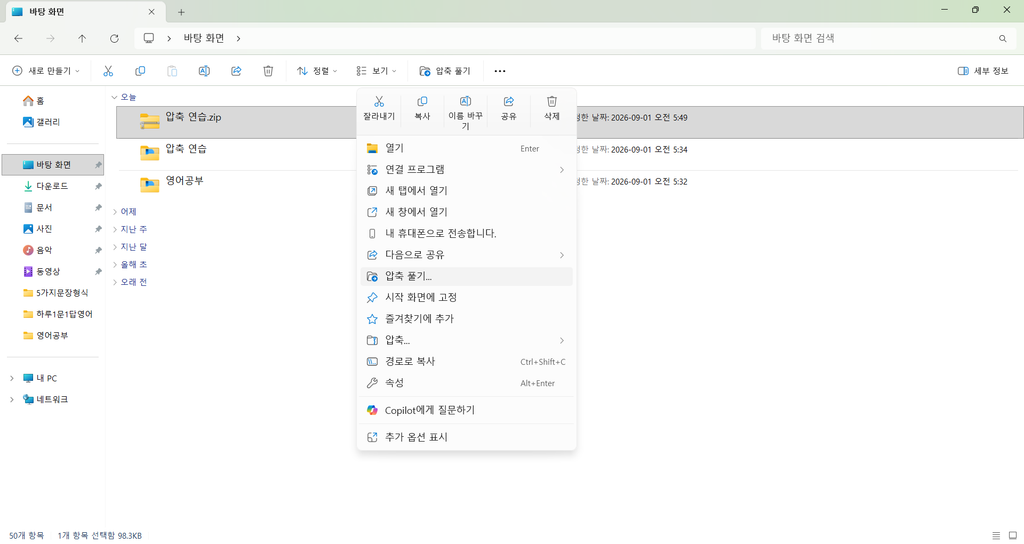The image size is (1024, 544).
Task: Click the Copy icon in the toolbar
Action: point(140,71)
